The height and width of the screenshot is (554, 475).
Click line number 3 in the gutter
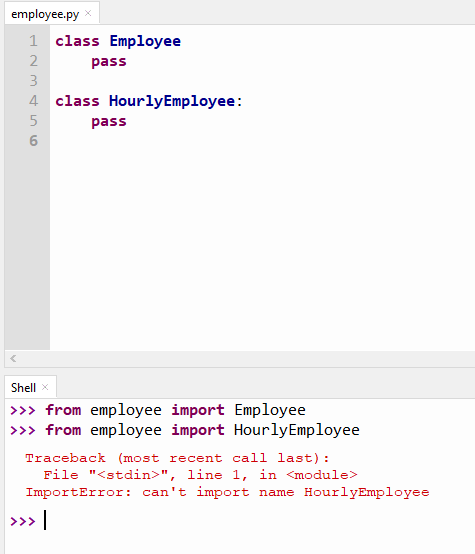click(33, 81)
